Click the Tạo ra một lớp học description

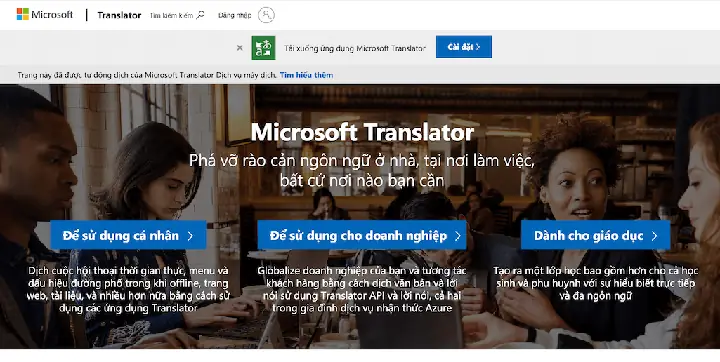[x=596, y=283]
